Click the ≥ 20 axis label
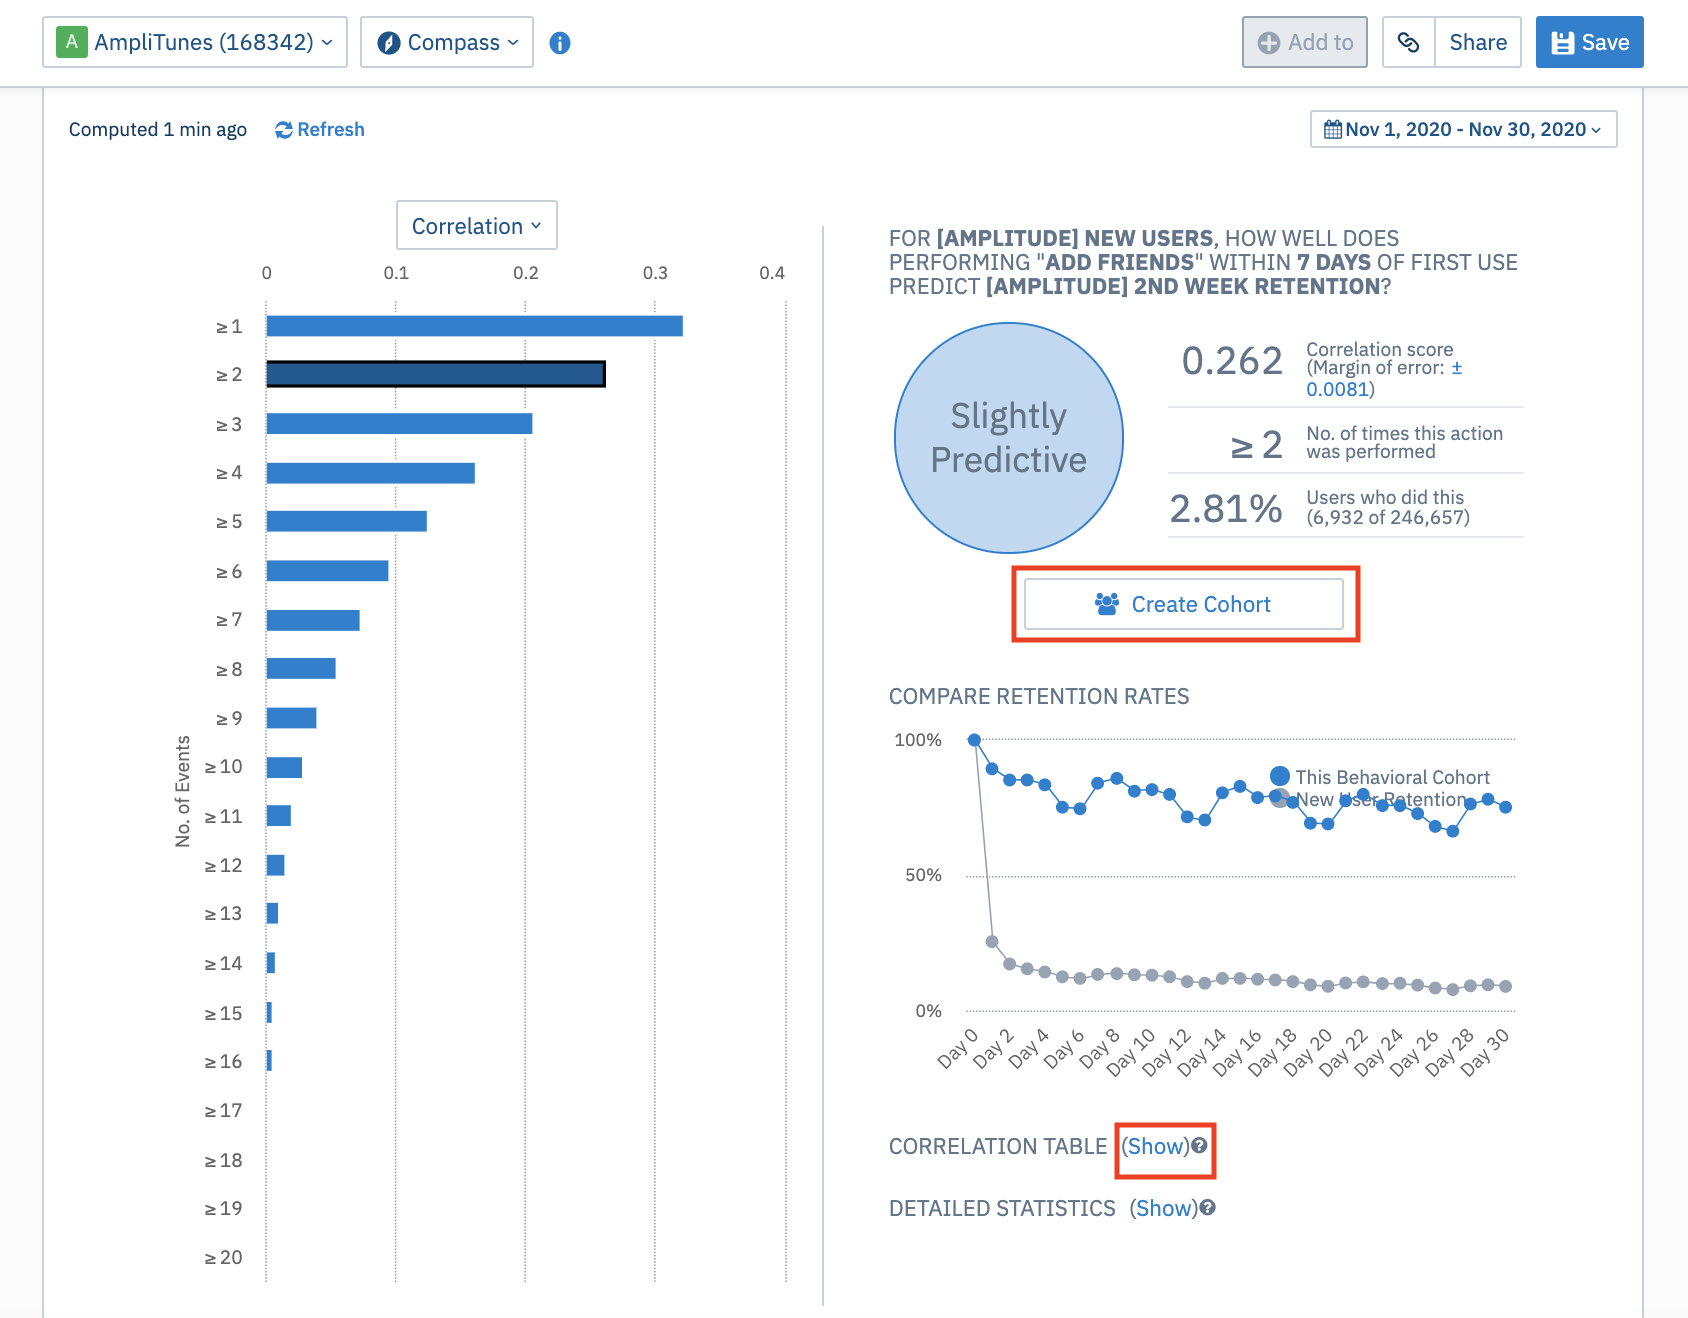This screenshot has width=1688, height=1318. (223, 1257)
